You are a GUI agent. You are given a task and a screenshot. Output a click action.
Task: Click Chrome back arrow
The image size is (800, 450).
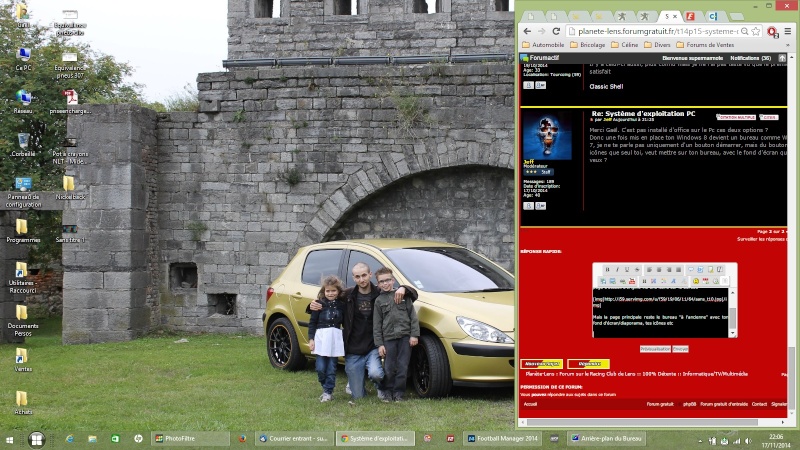pos(528,31)
